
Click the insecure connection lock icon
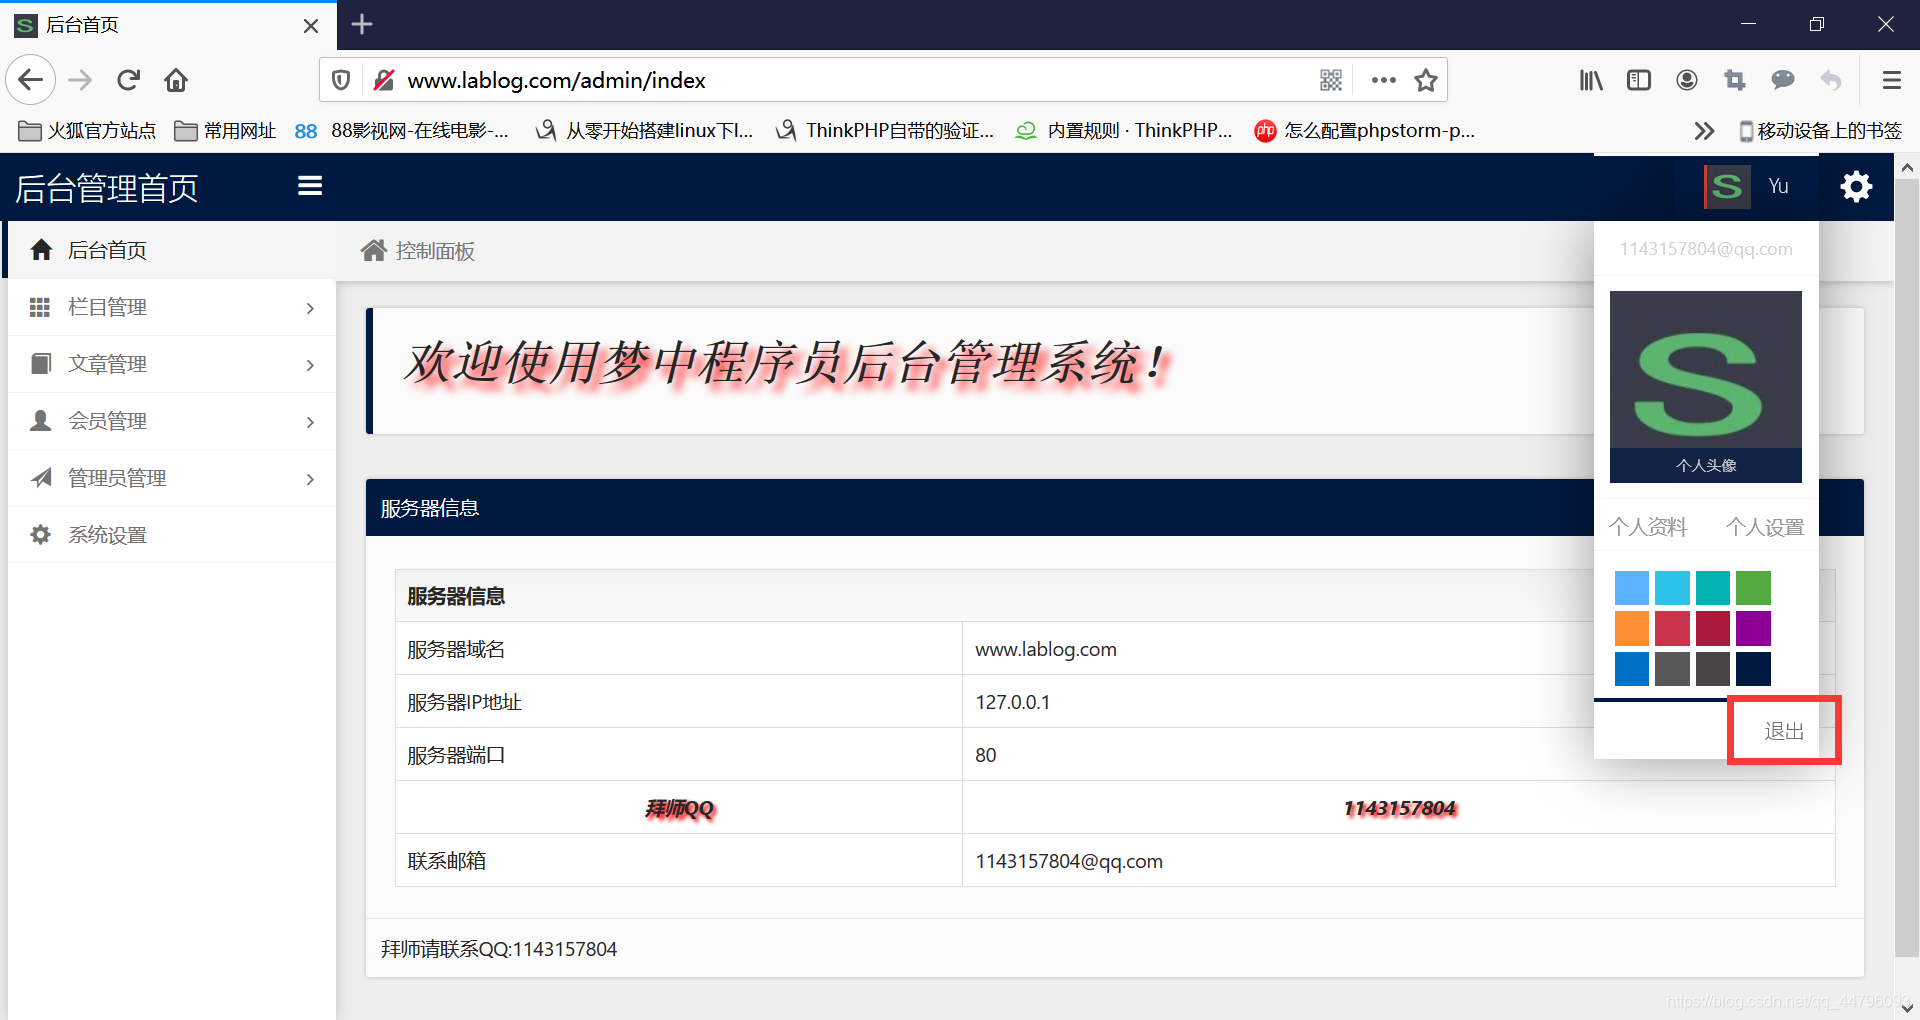click(x=383, y=80)
